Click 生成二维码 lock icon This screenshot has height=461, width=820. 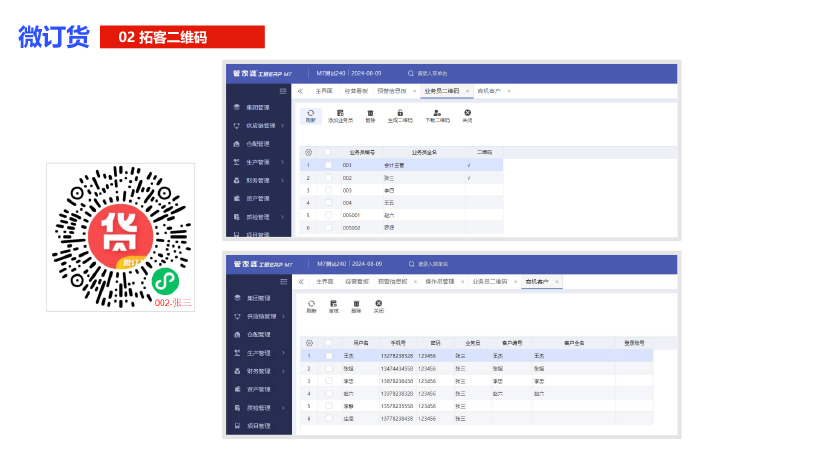click(x=400, y=114)
